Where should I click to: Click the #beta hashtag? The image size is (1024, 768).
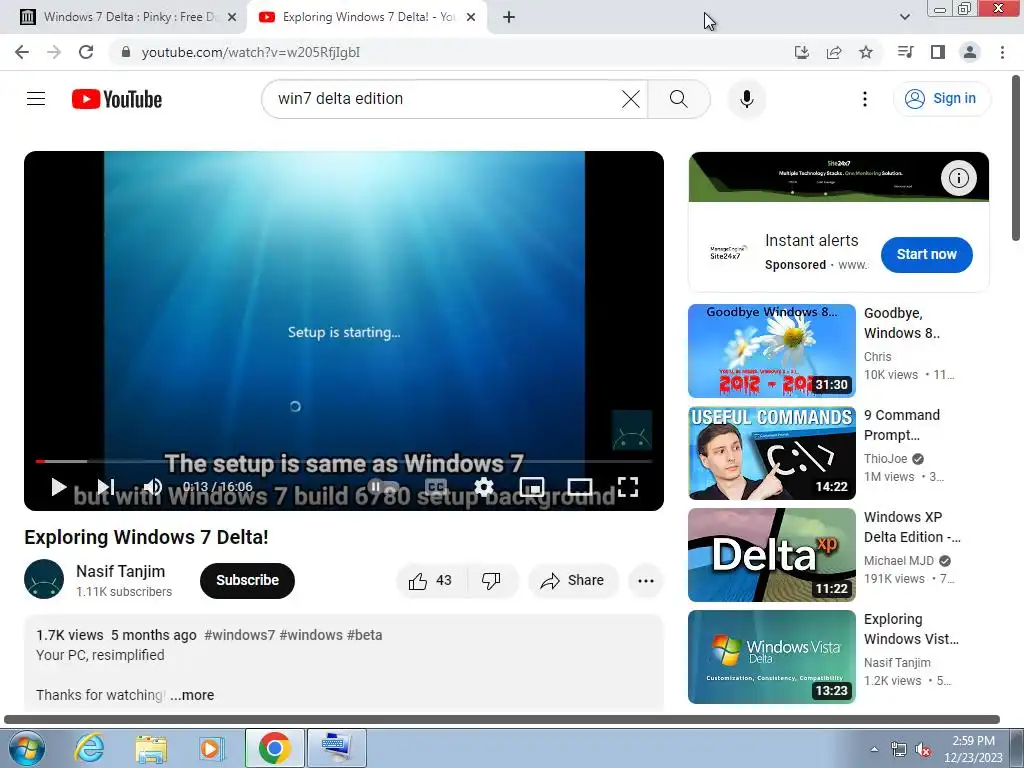(x=364, y=635)
